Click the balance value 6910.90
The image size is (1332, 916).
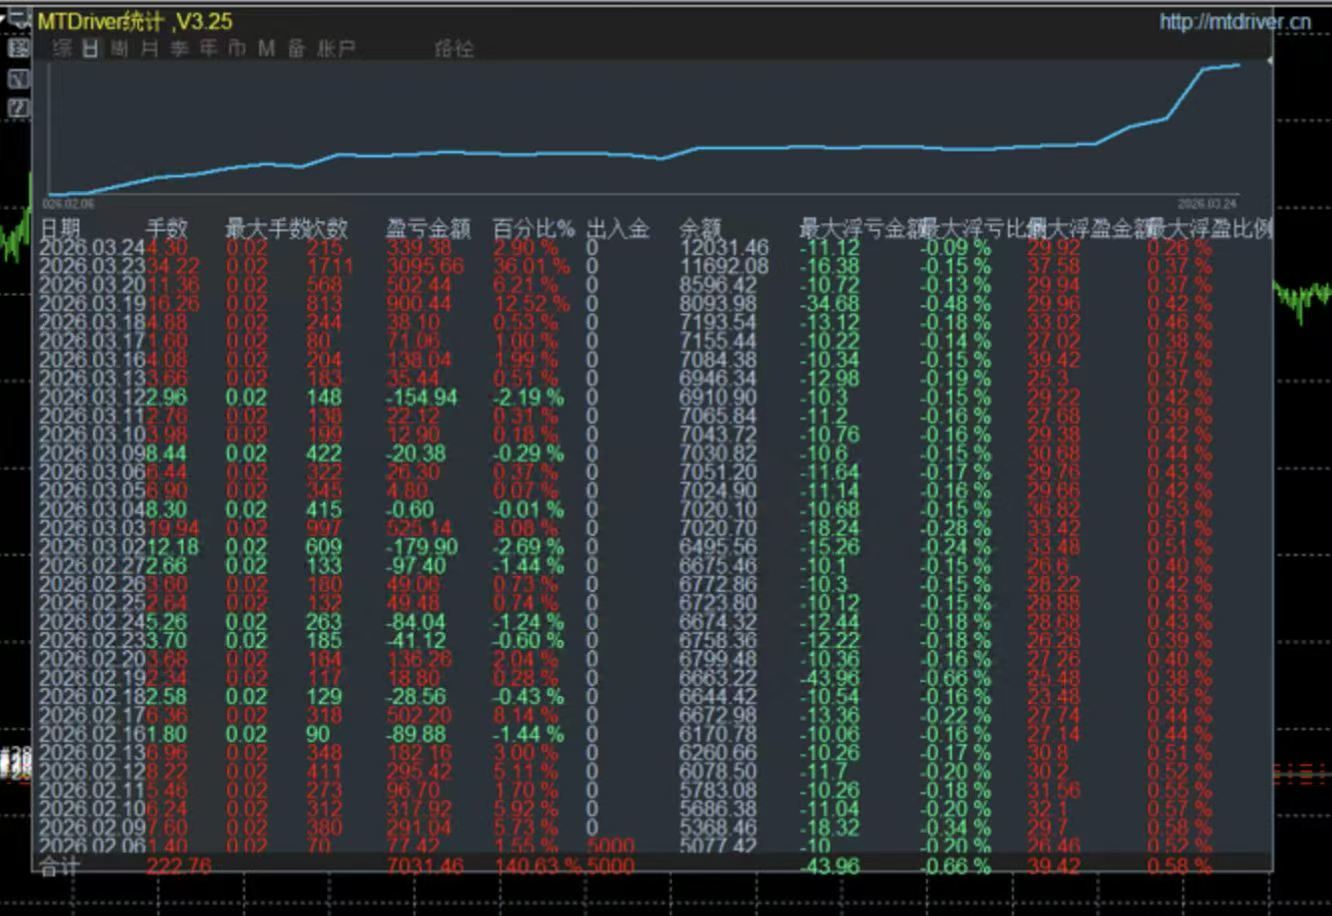[x=719, y=397]
